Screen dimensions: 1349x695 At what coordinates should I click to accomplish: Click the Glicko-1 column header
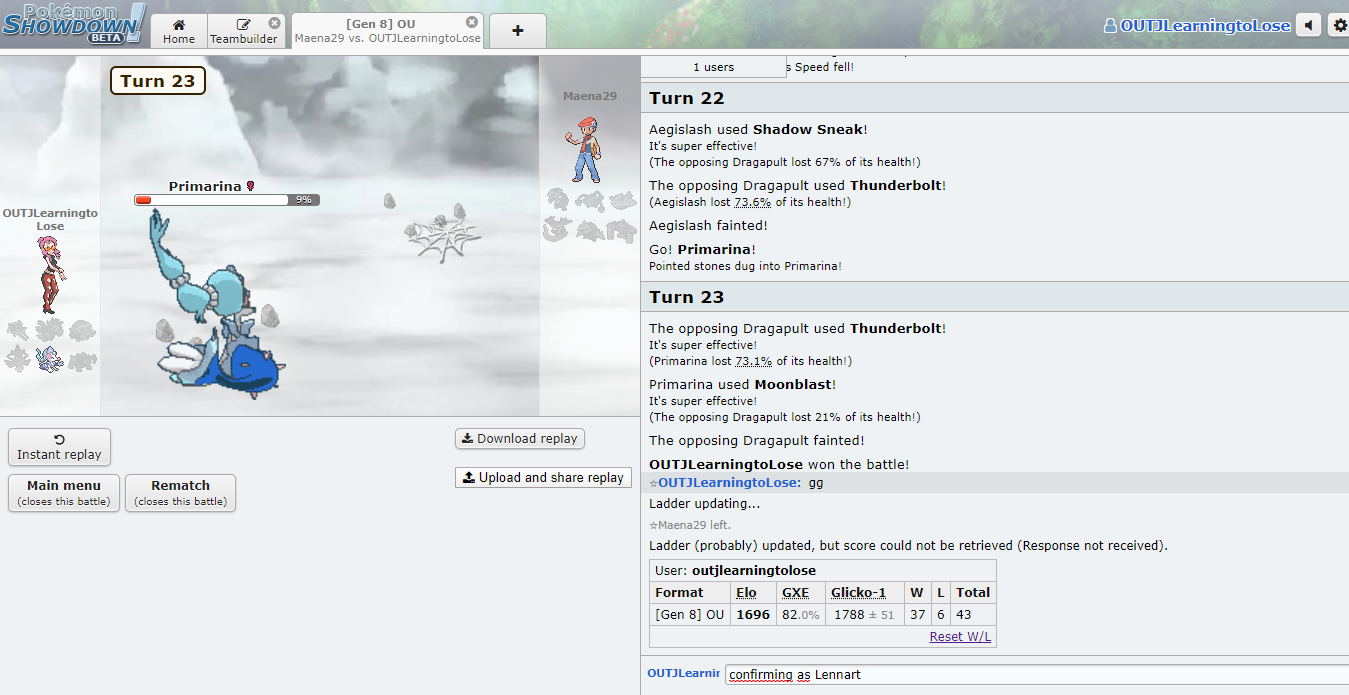coord(858,593)
